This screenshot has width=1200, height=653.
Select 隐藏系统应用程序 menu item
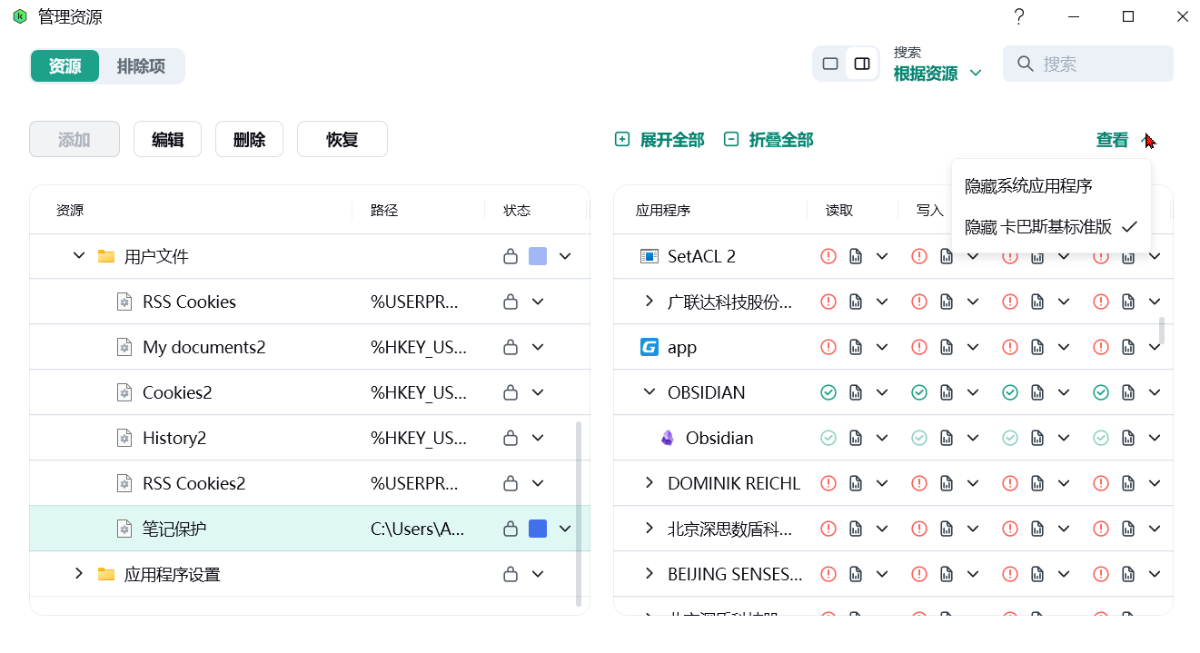[1028, 186]
